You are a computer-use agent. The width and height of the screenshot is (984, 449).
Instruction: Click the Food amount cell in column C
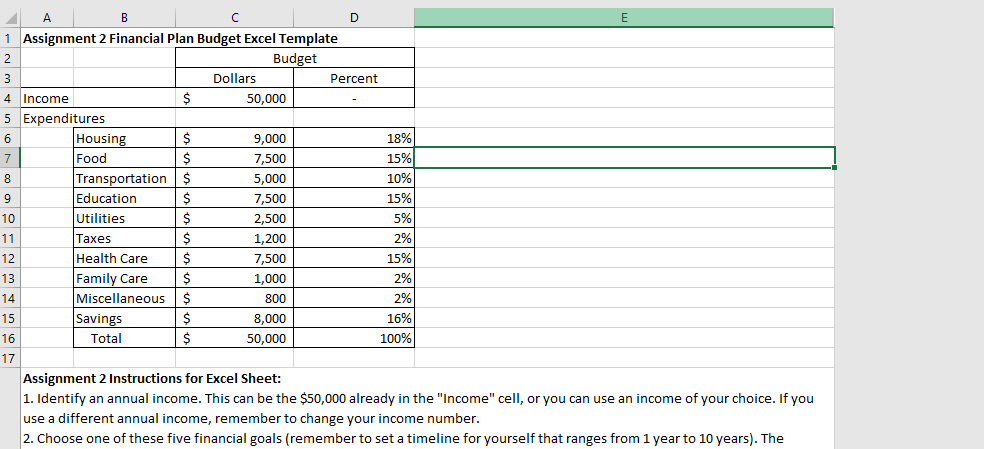(234, 158)
